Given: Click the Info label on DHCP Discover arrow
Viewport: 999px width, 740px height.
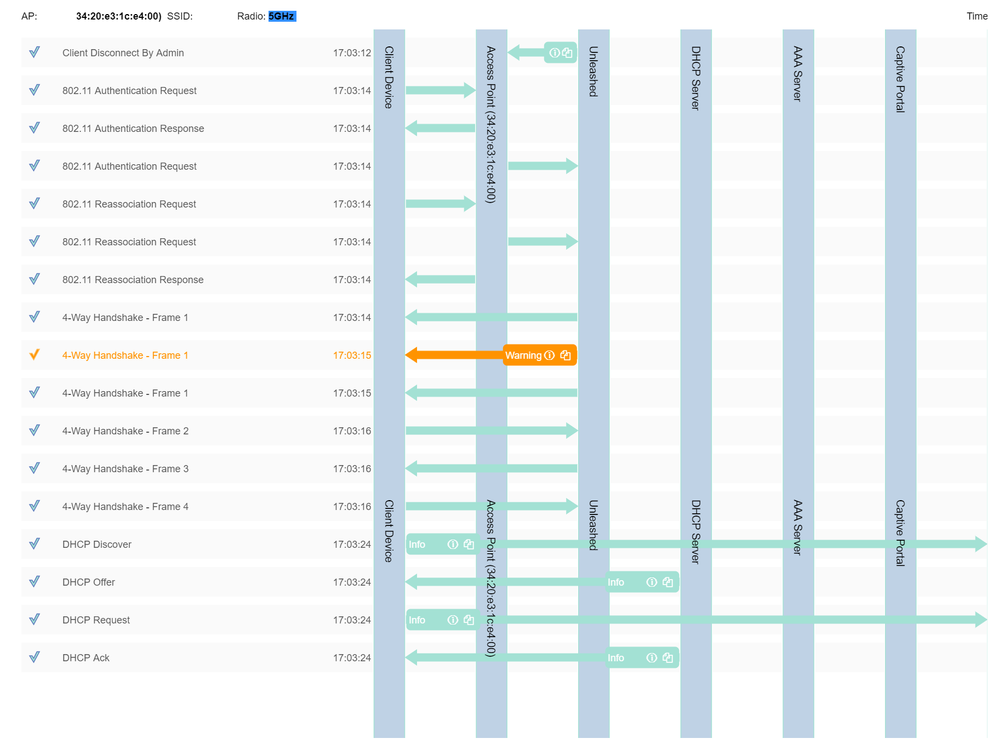Looking at the screenshot, I should click(417, 545).
